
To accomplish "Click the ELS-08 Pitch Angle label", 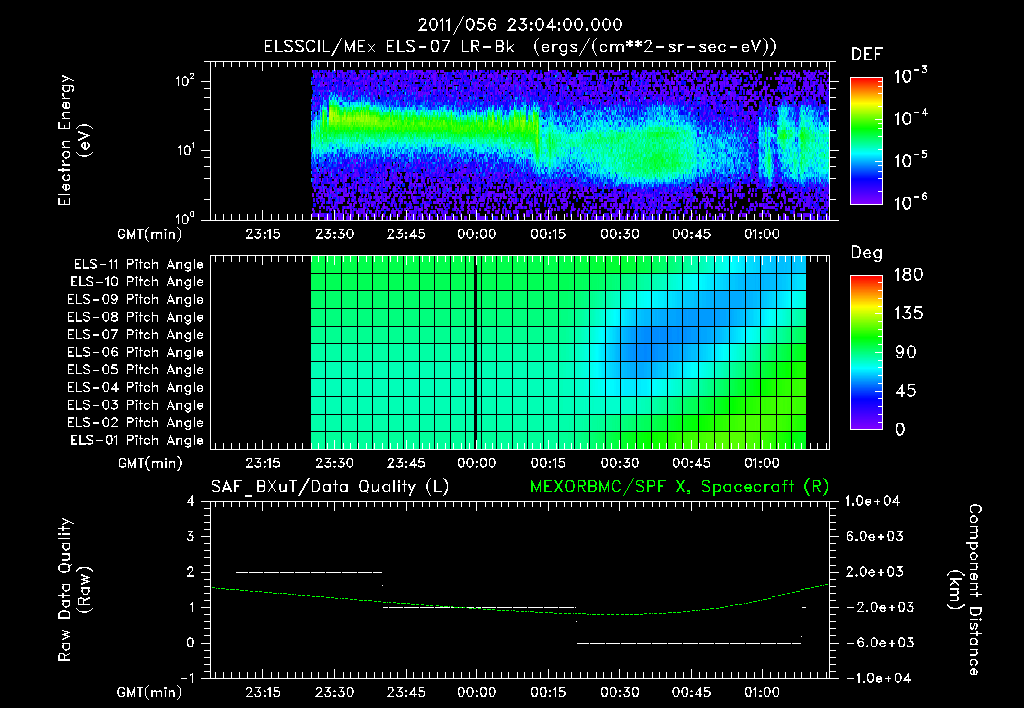I will coord(136,317).
